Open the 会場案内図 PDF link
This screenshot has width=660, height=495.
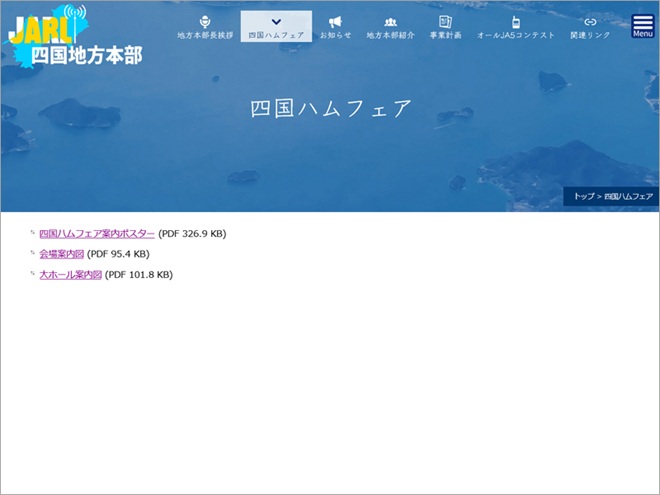click(61, 254)
